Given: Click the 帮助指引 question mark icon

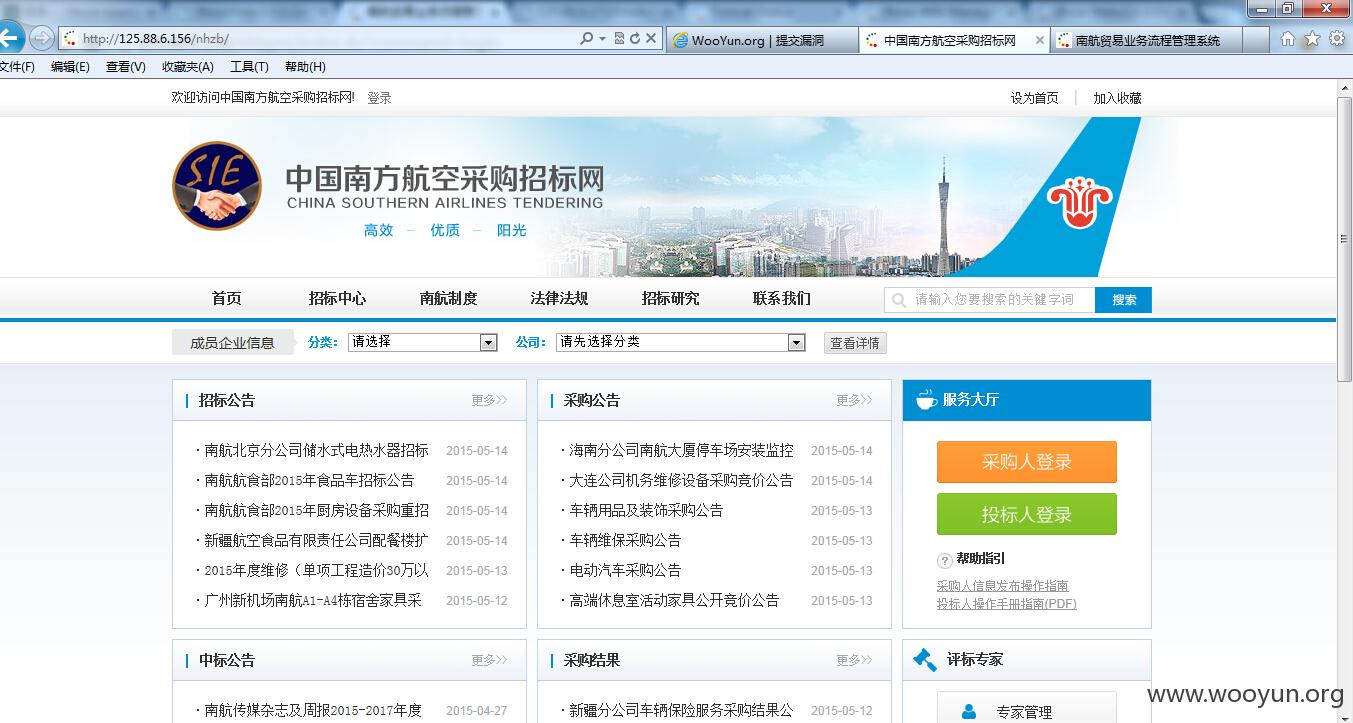Looking at the screenshot, I should pos(944,560).
